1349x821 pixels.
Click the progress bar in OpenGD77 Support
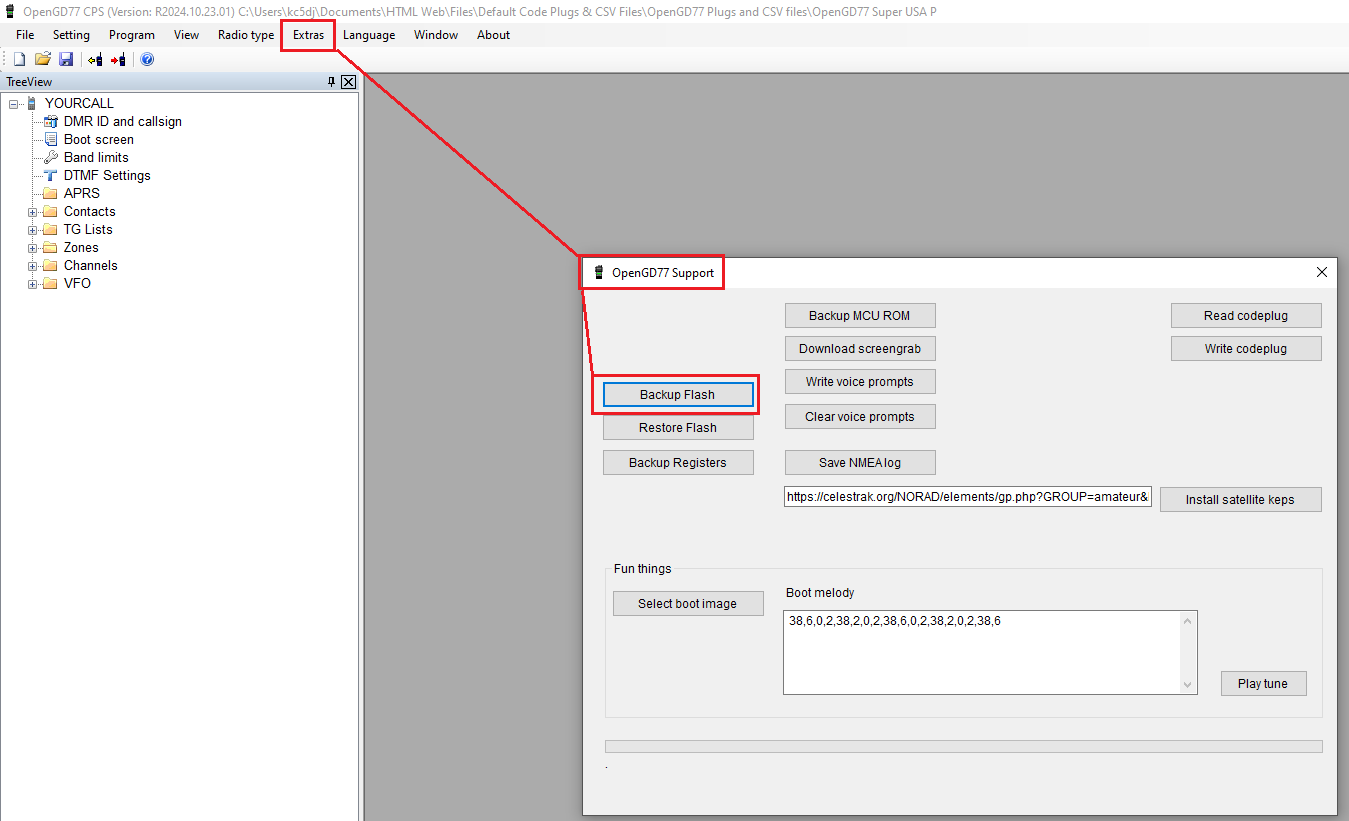click(x=964, y=746)
